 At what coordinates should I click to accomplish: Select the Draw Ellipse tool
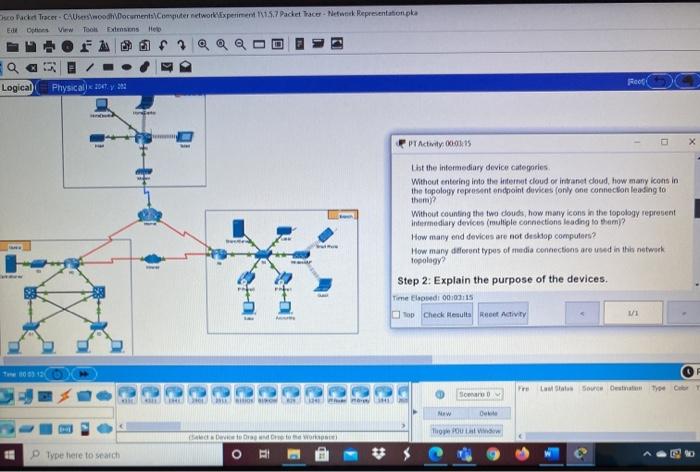[126, 67]
